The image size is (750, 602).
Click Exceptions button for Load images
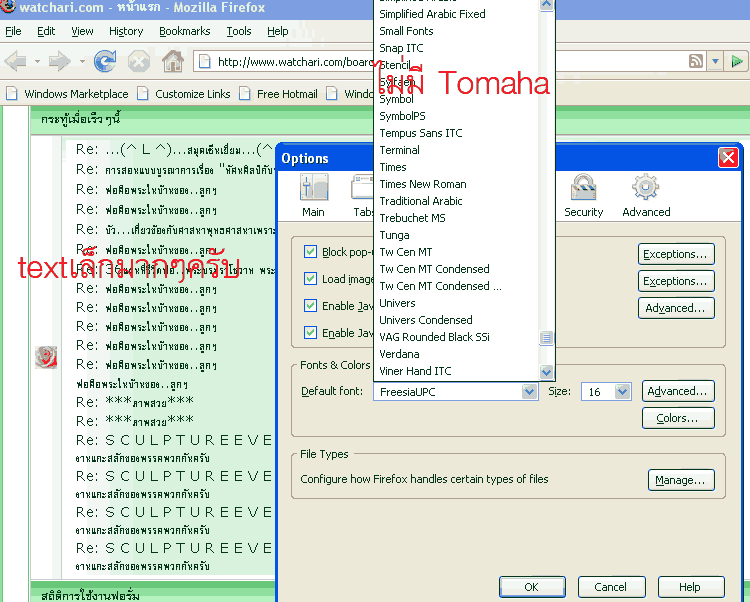[676, 281]
